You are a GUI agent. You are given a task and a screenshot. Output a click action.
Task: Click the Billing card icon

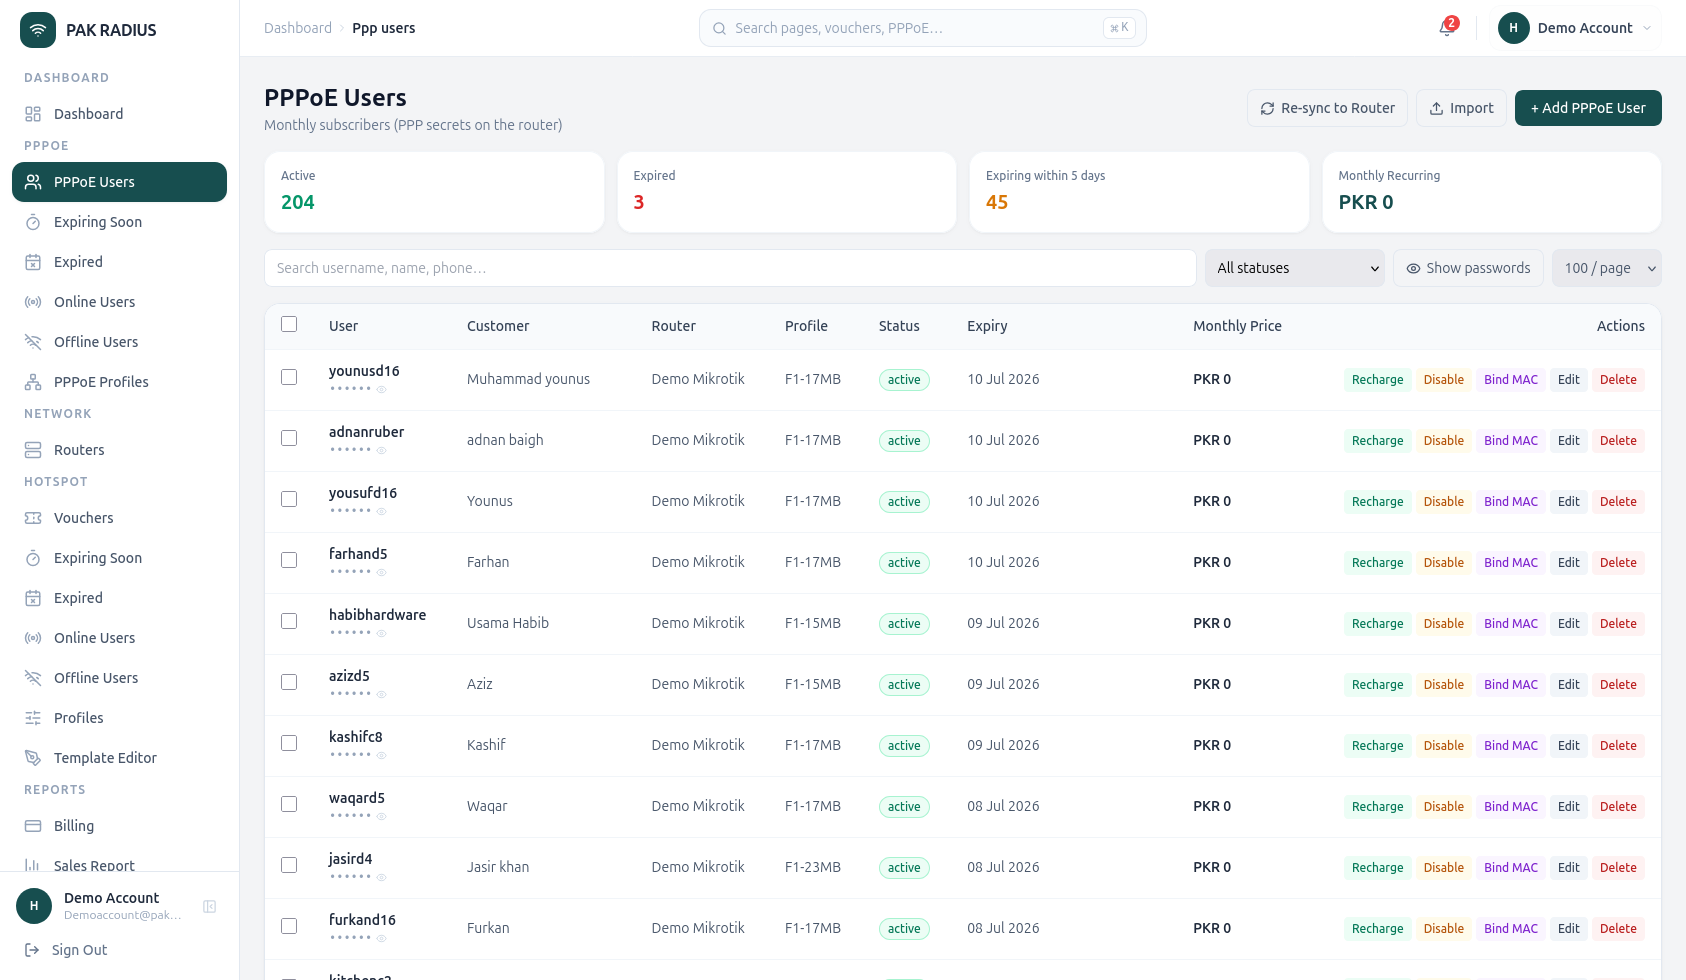coord(33,826)
